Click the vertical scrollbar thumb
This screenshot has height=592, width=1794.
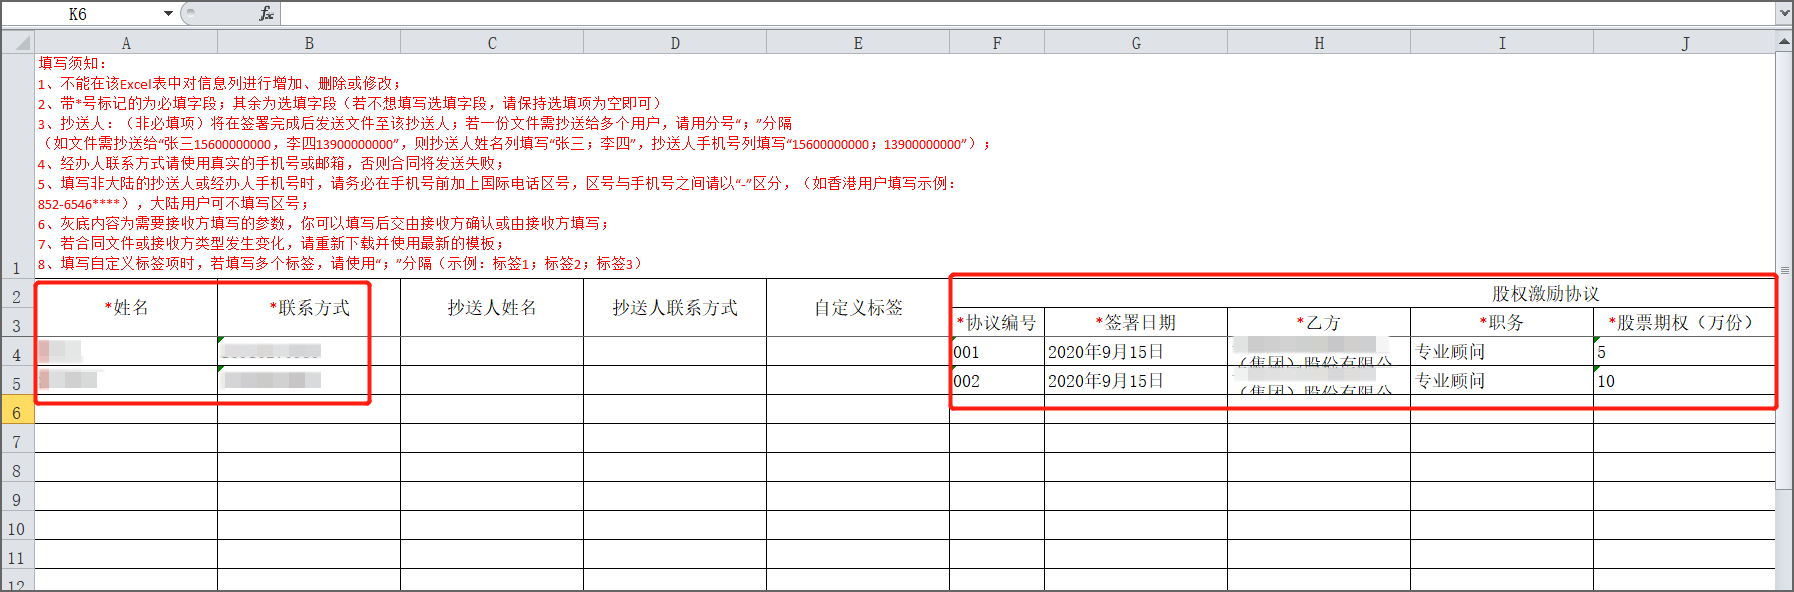[1784, 270]
